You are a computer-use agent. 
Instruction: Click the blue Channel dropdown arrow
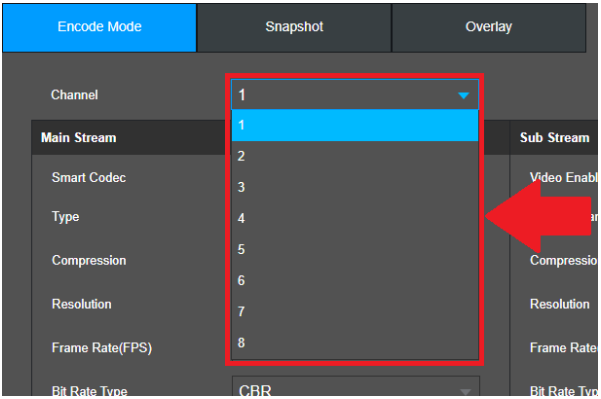tap(463, 95)
